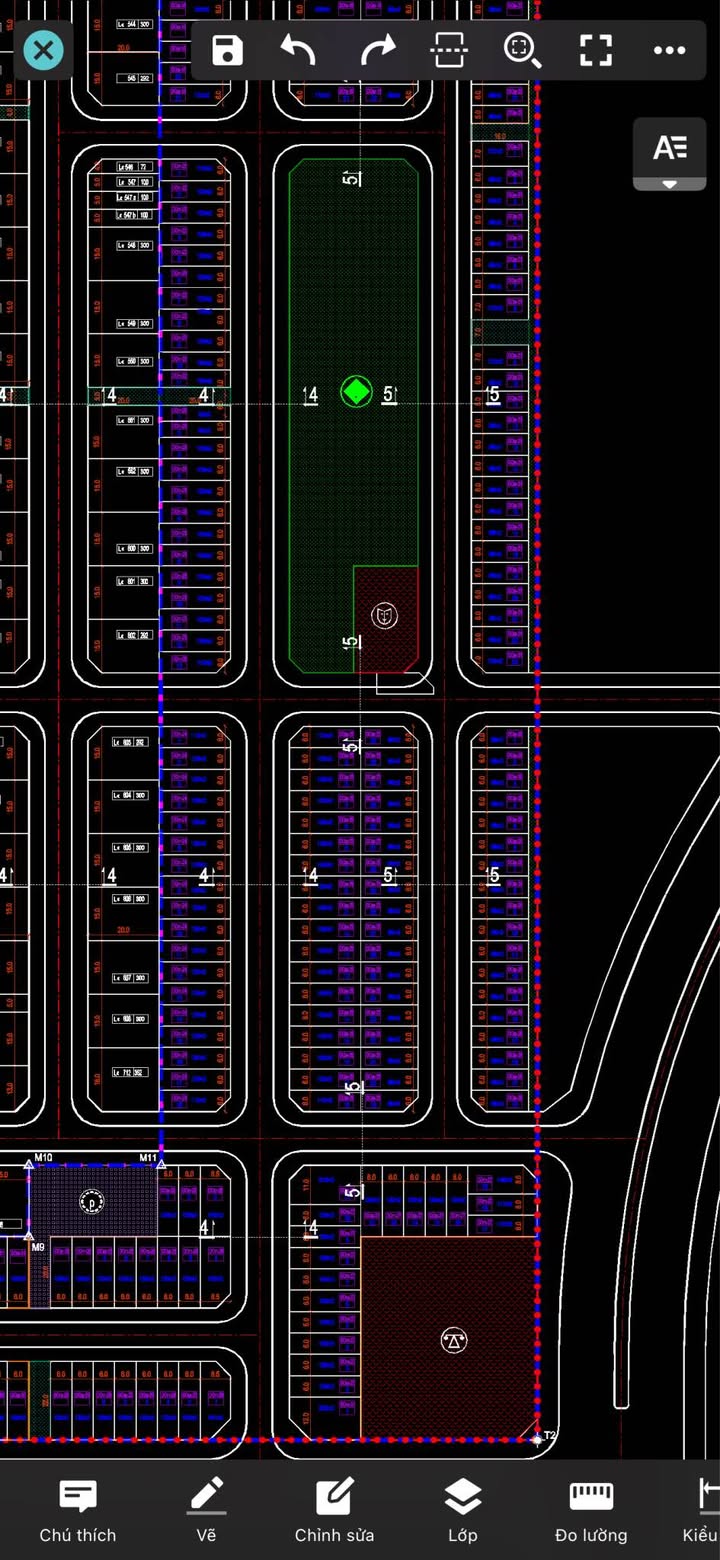720x1560 pixels.
Task: Select the Đo lường measure tool
Action: pos(591,1511)
